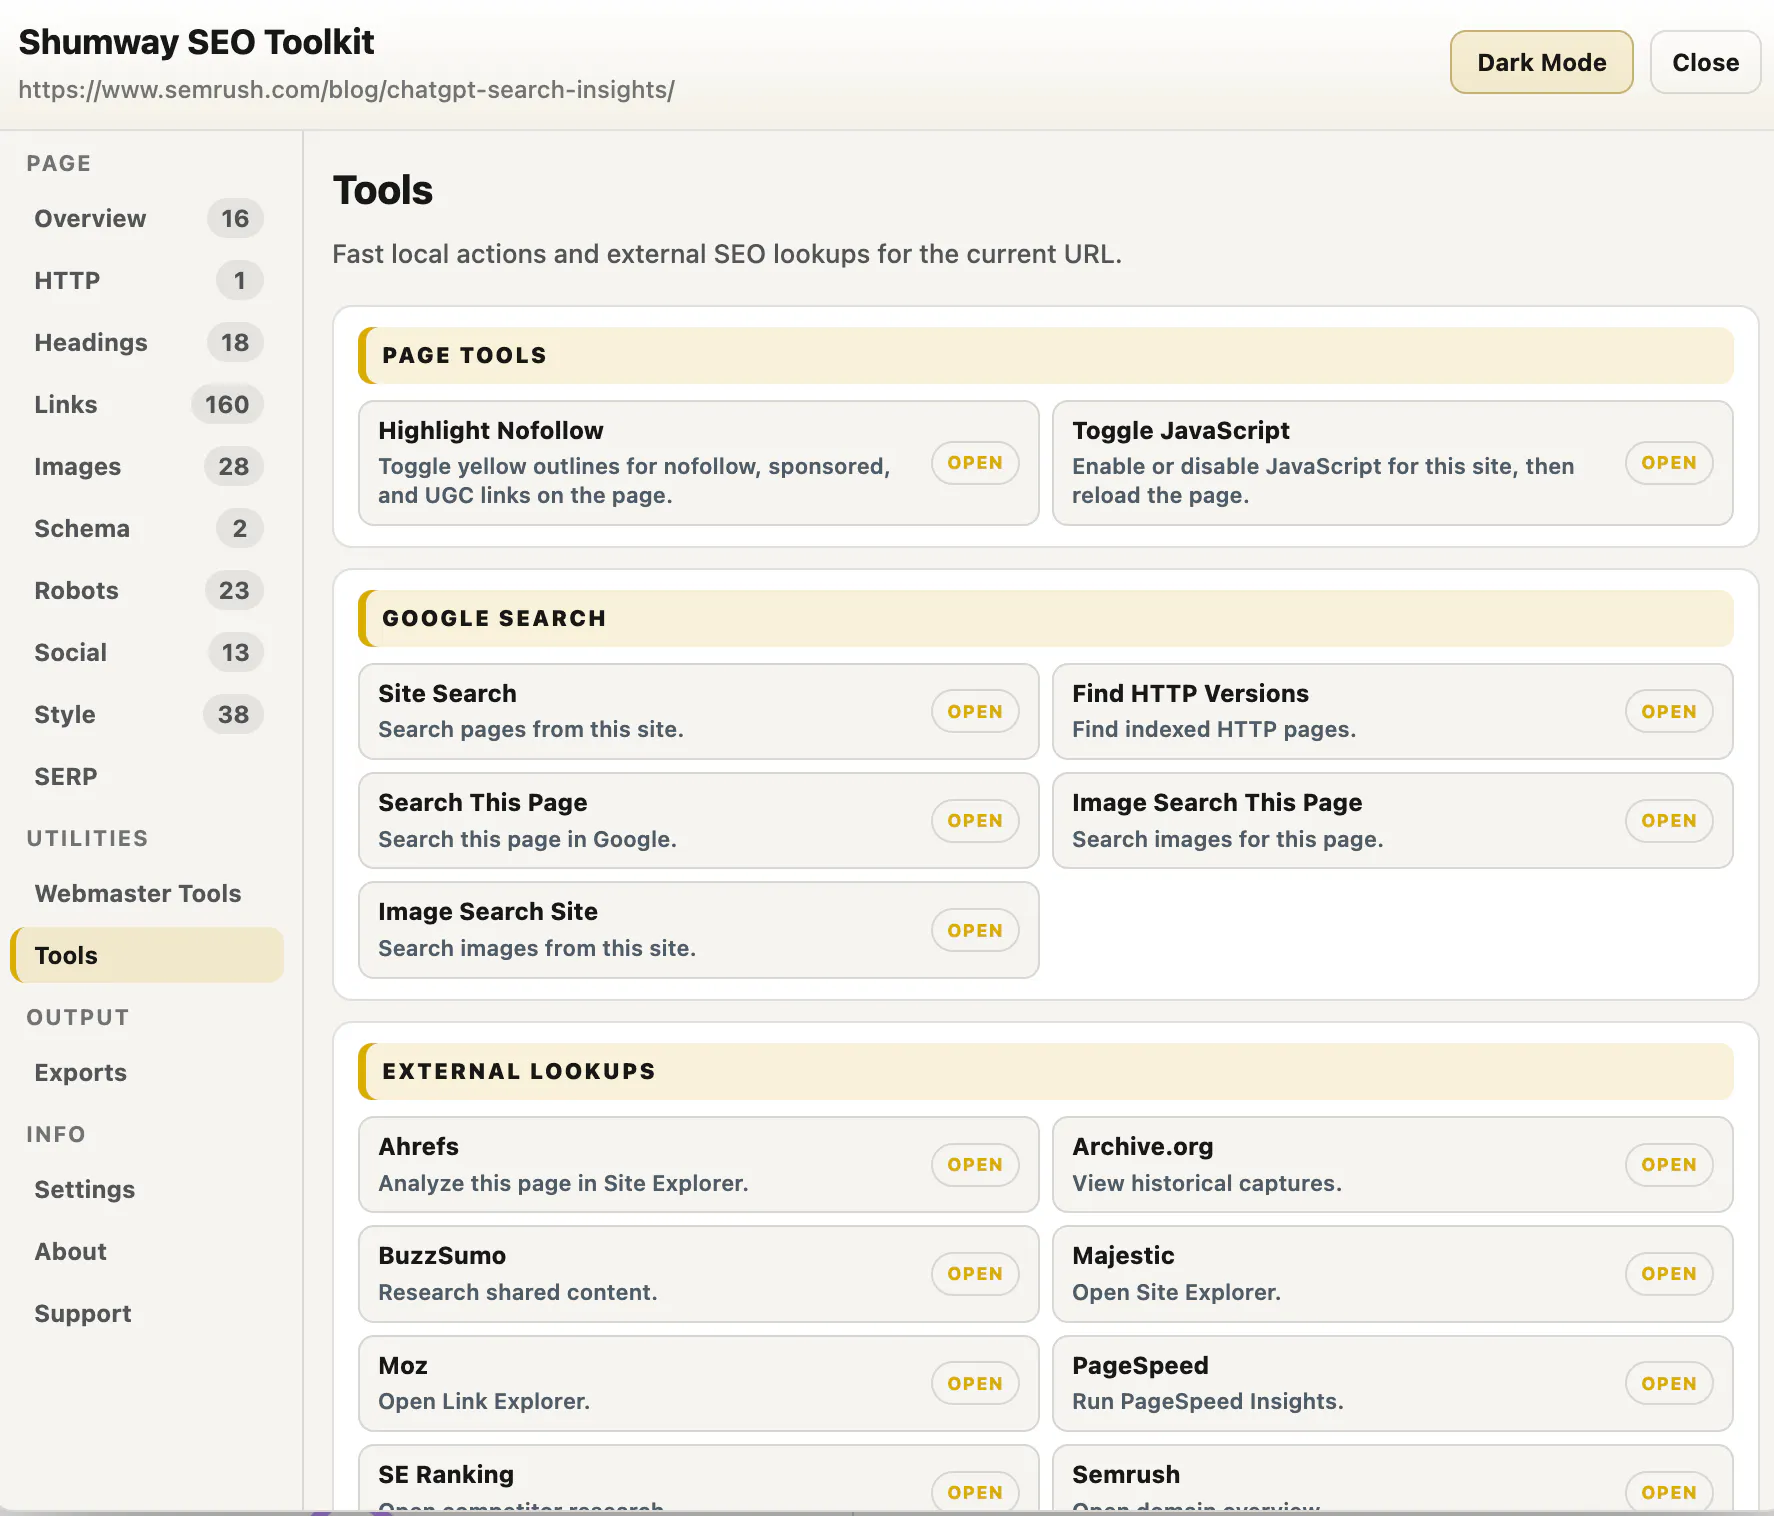The height and width of the screenshot is (1516, 1774).
Task: Show the Schema section
Action: point(147,528)
